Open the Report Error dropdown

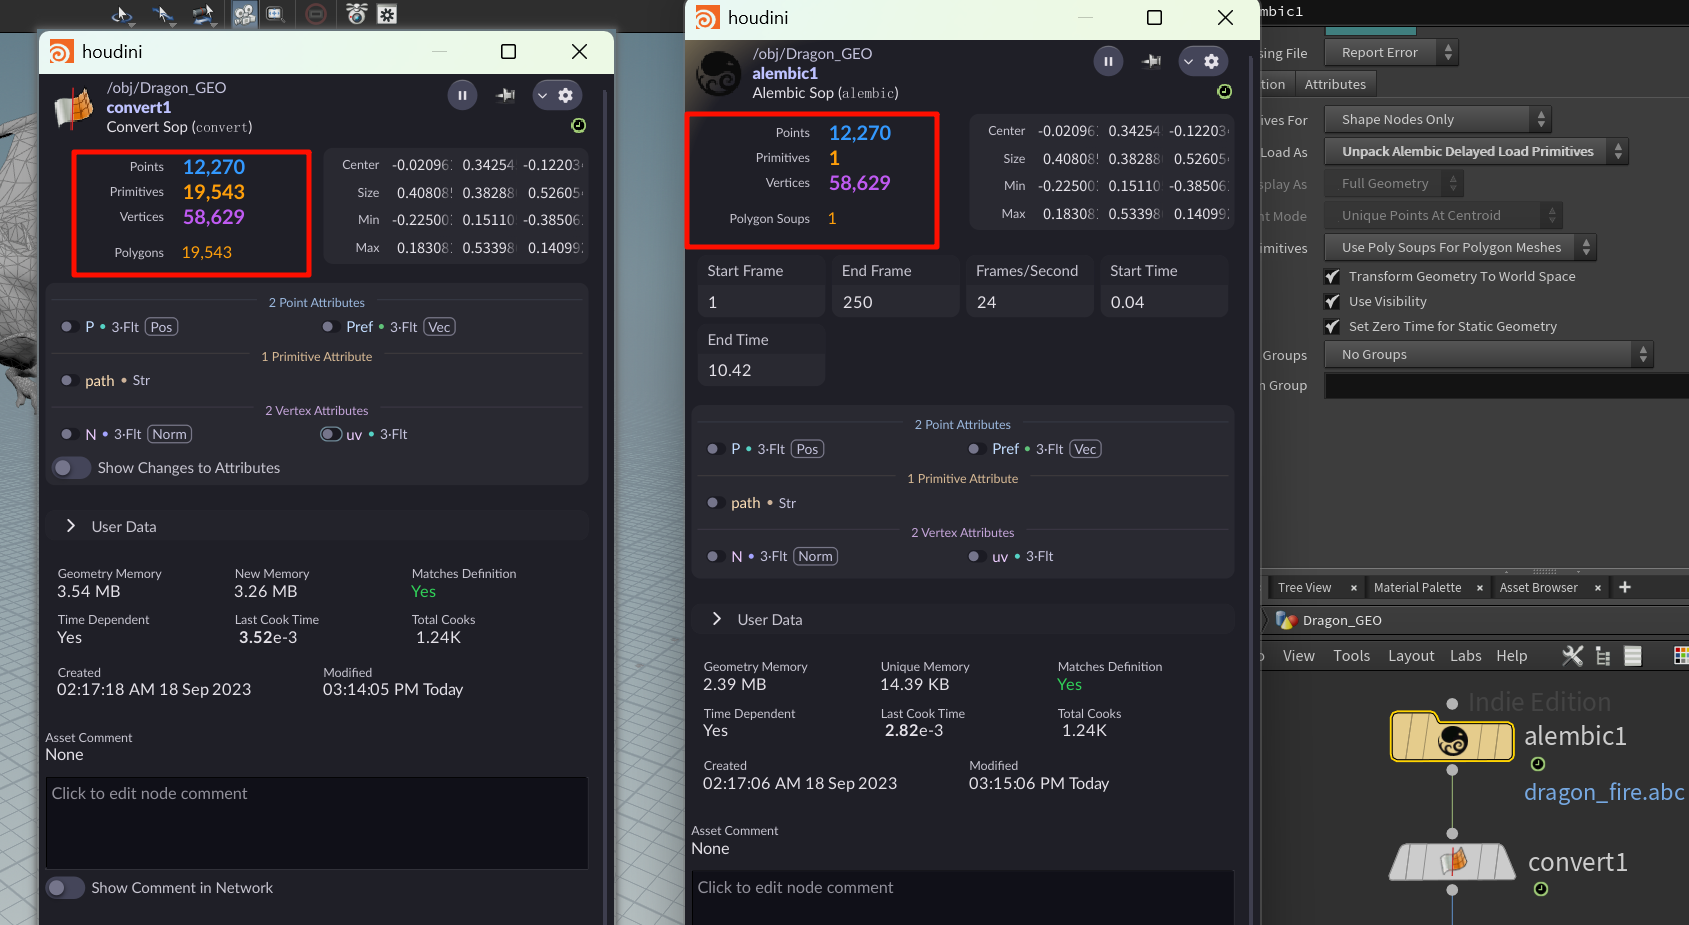(1391, 52)
